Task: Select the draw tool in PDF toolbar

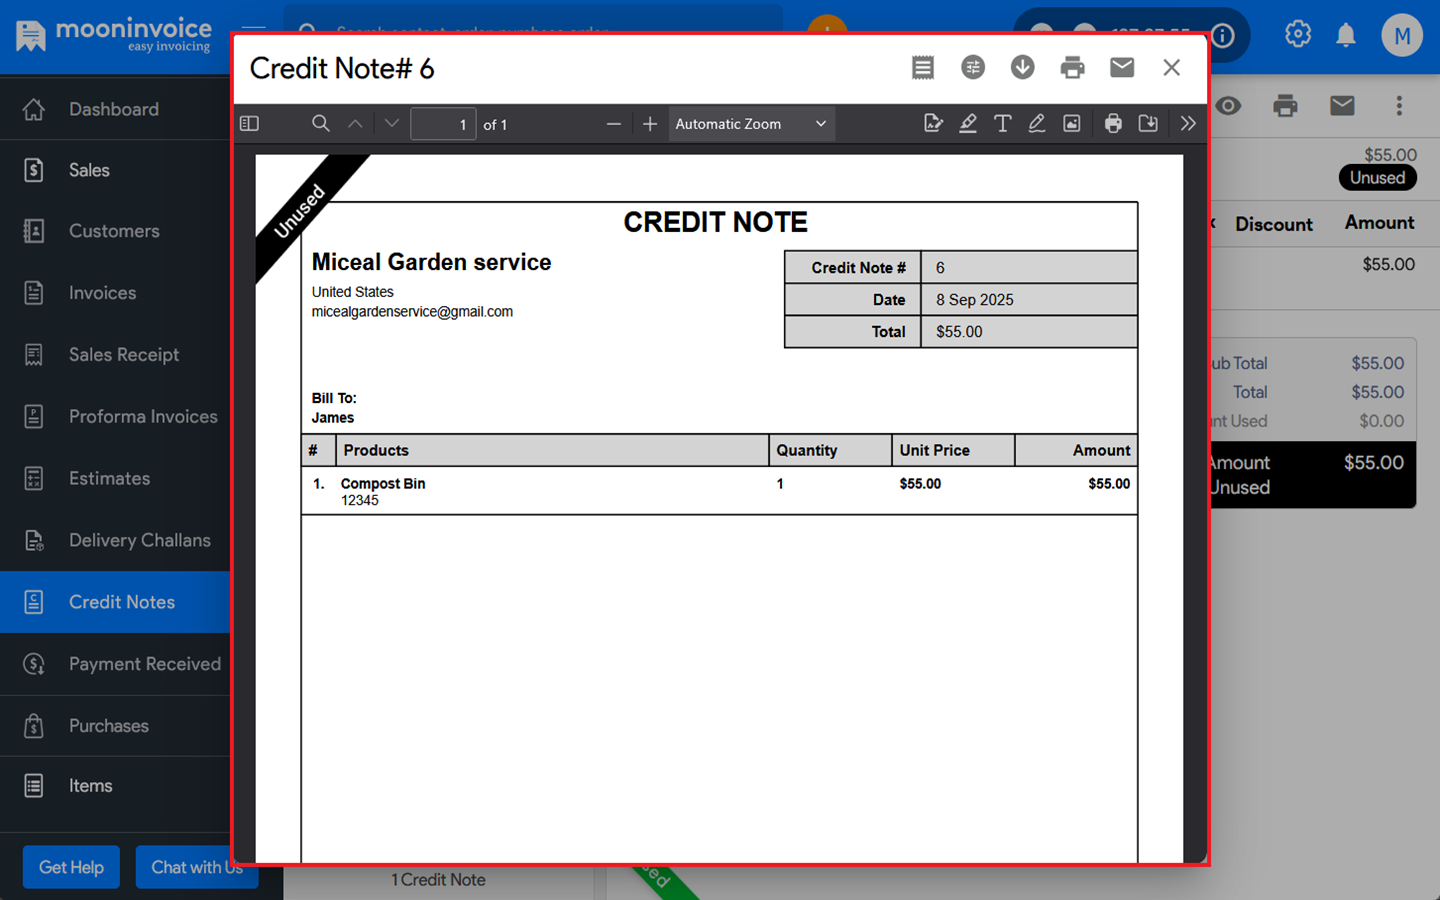Action: [1037, 124]
